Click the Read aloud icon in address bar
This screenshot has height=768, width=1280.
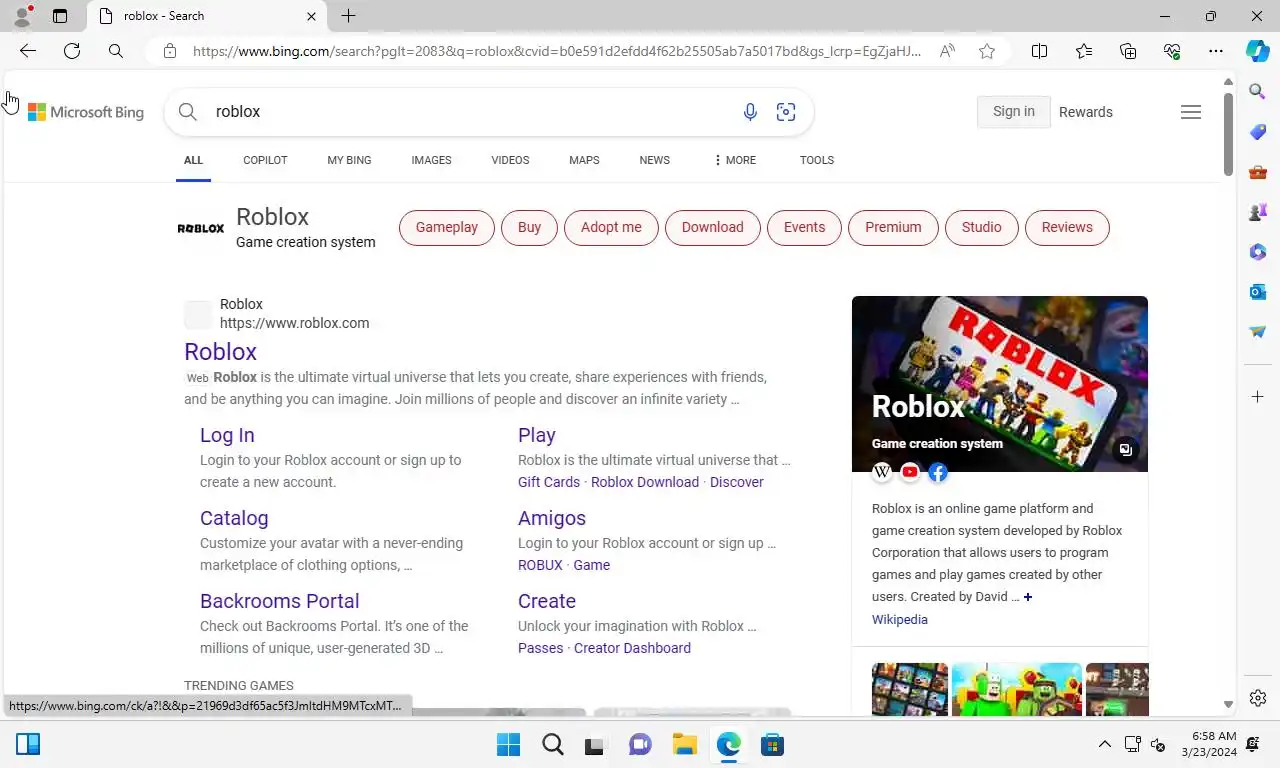947,51
